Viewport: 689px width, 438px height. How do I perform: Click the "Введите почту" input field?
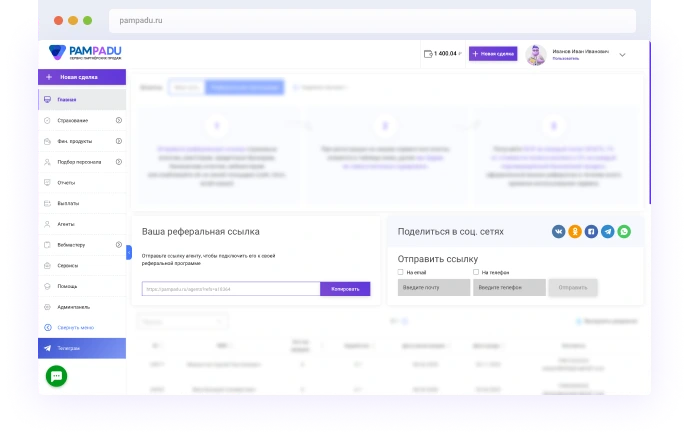(x=433, y=288)
